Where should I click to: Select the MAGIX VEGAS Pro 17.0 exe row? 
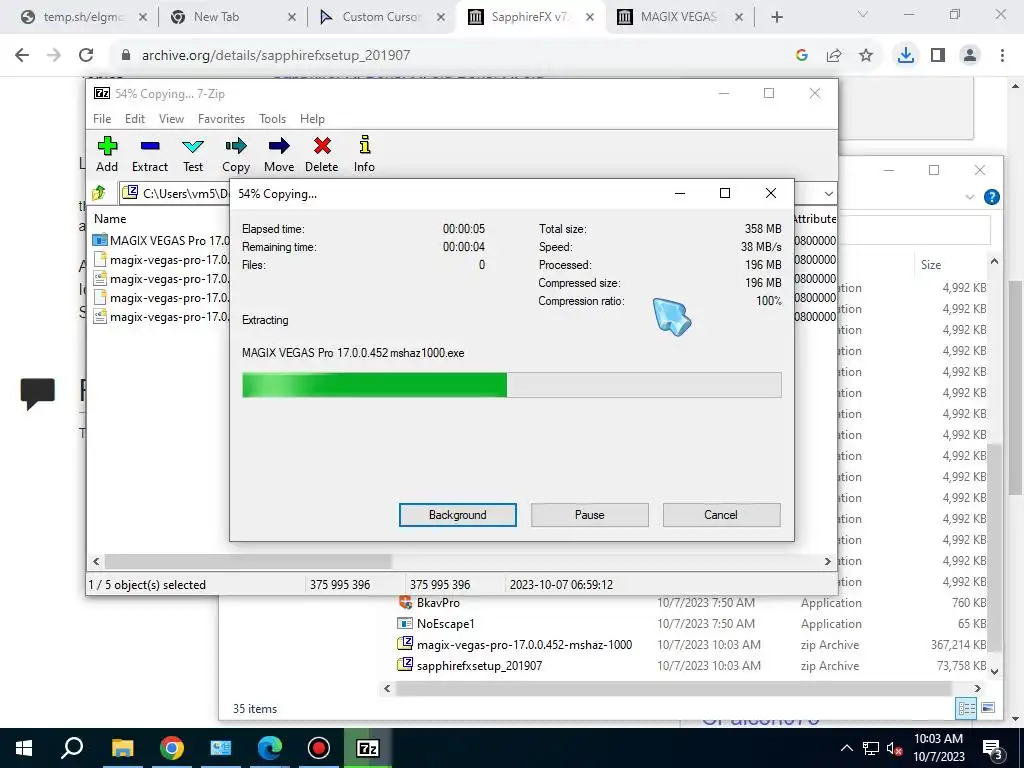click(x=161, y=240)
